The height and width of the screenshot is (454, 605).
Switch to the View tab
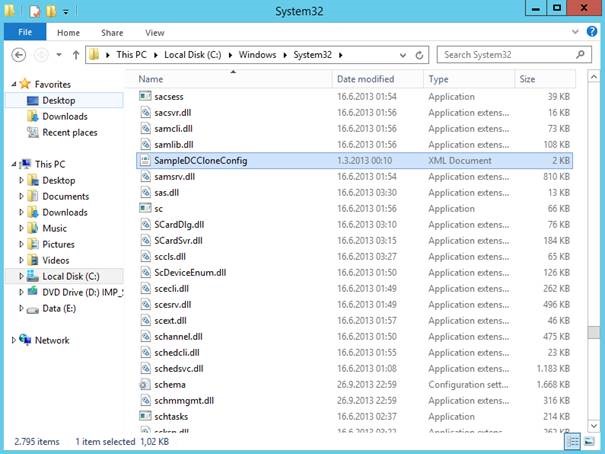pyautogui.click(x=155, y=33)
